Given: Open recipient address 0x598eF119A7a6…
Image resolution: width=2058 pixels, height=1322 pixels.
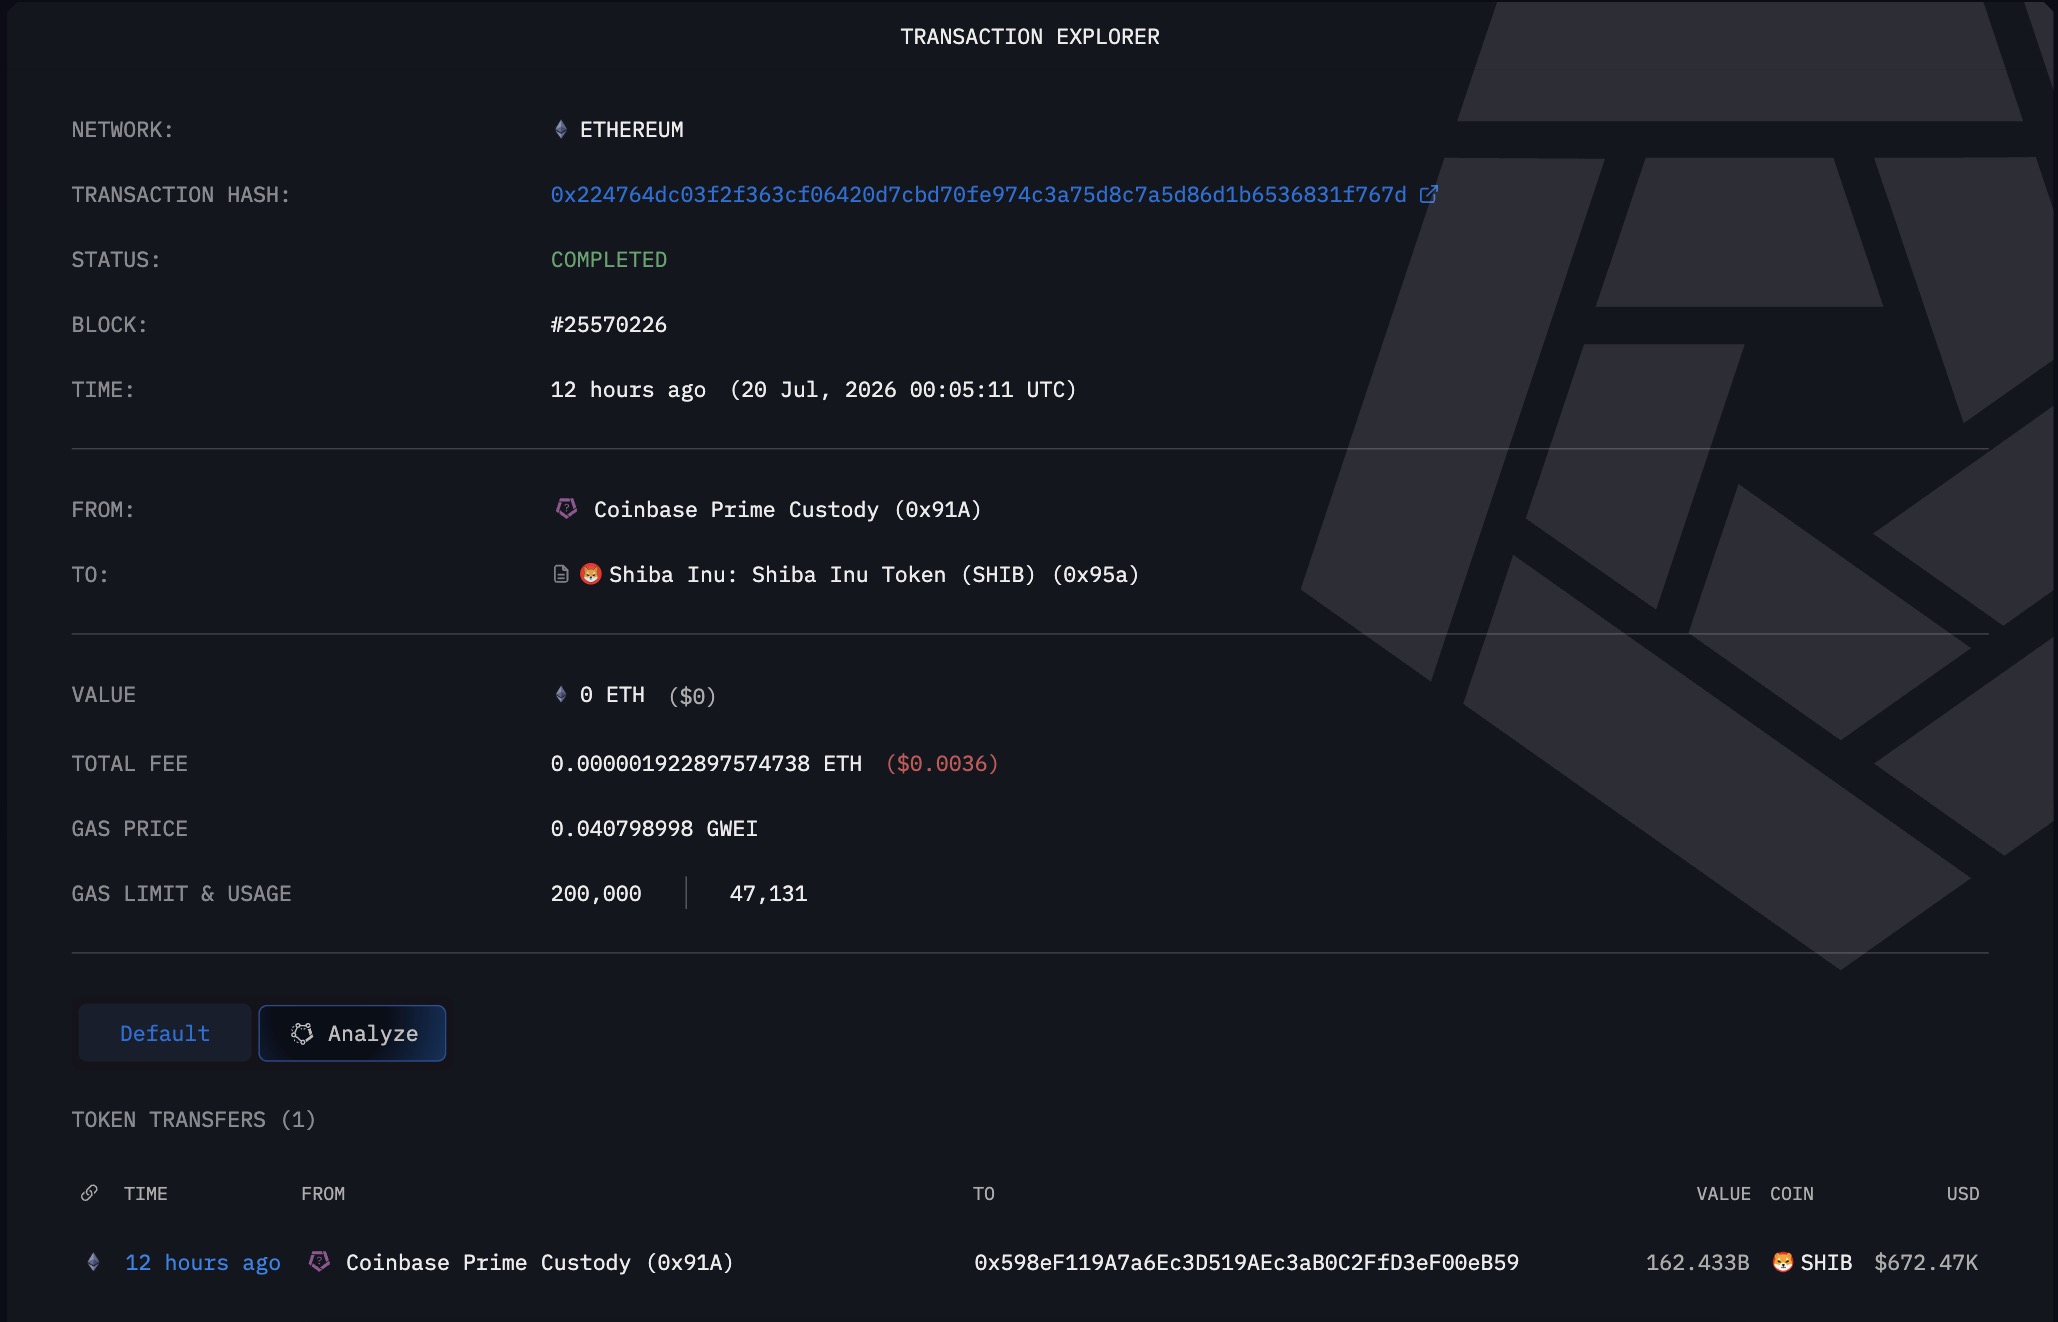Looking at the screenshot, I should [1246, 1263].
